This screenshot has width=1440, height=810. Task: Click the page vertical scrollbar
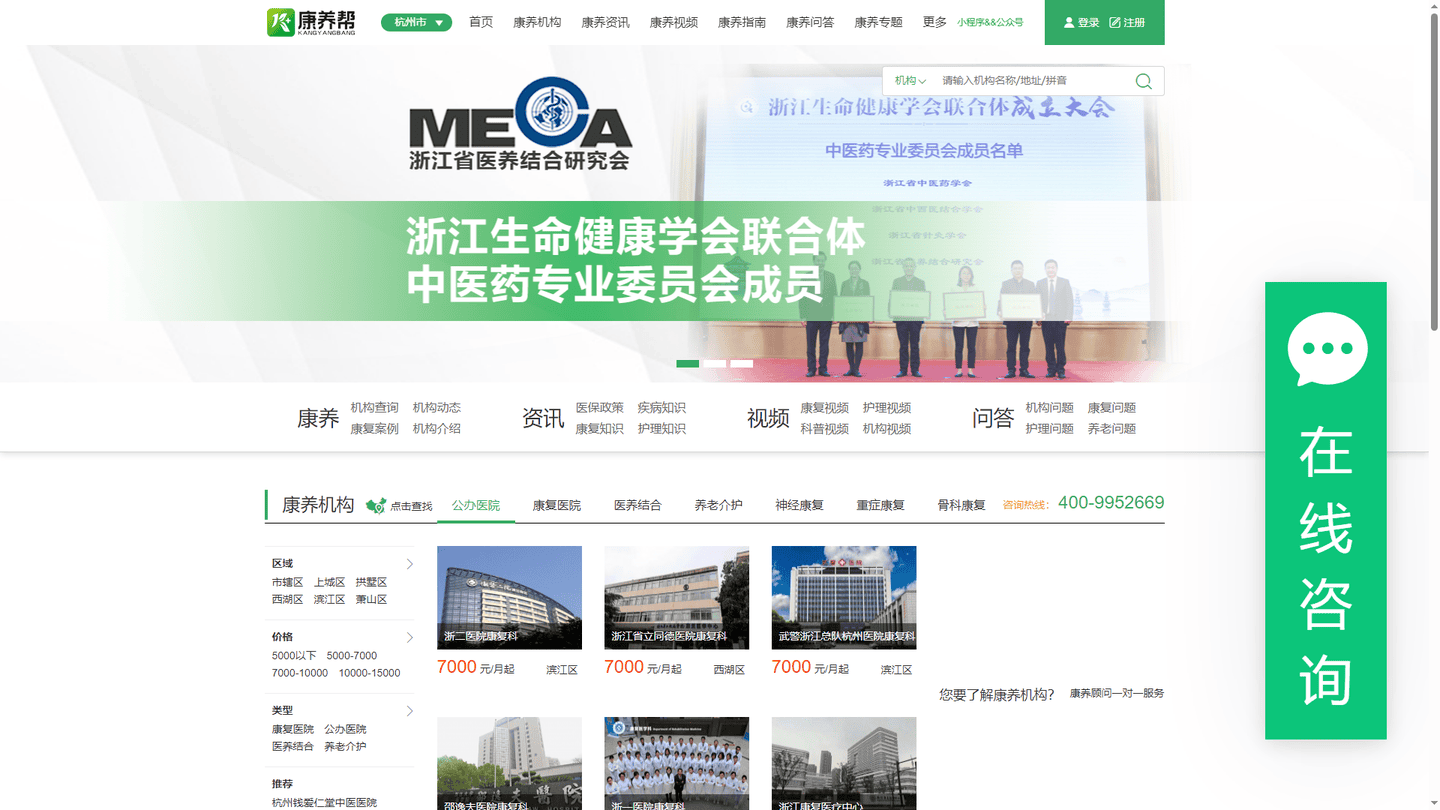coord(1433,170)
